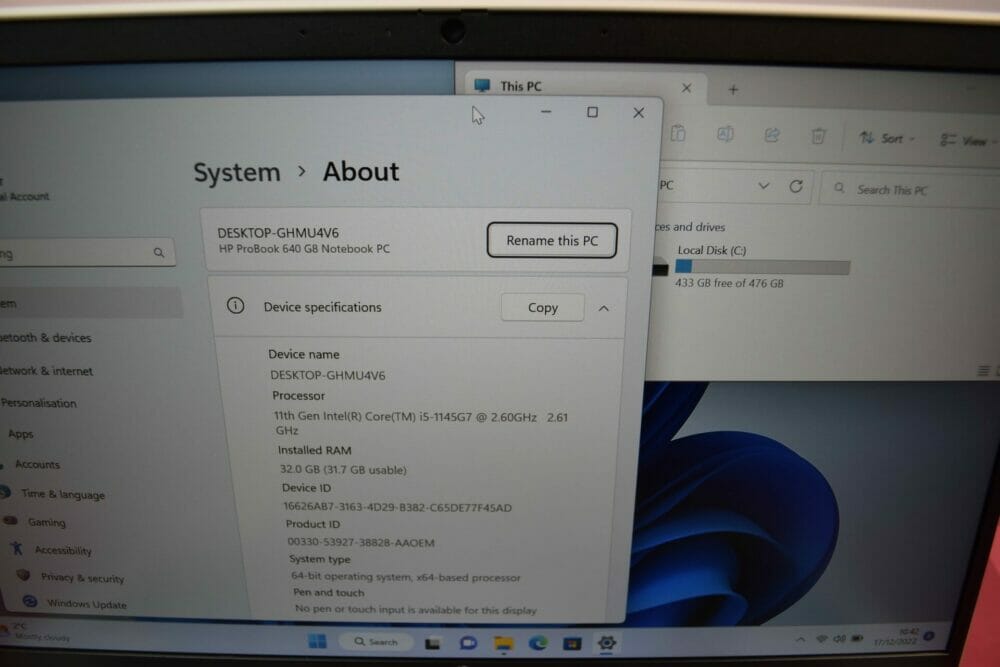Click the info icon beside Device specifications

[235, 306]
